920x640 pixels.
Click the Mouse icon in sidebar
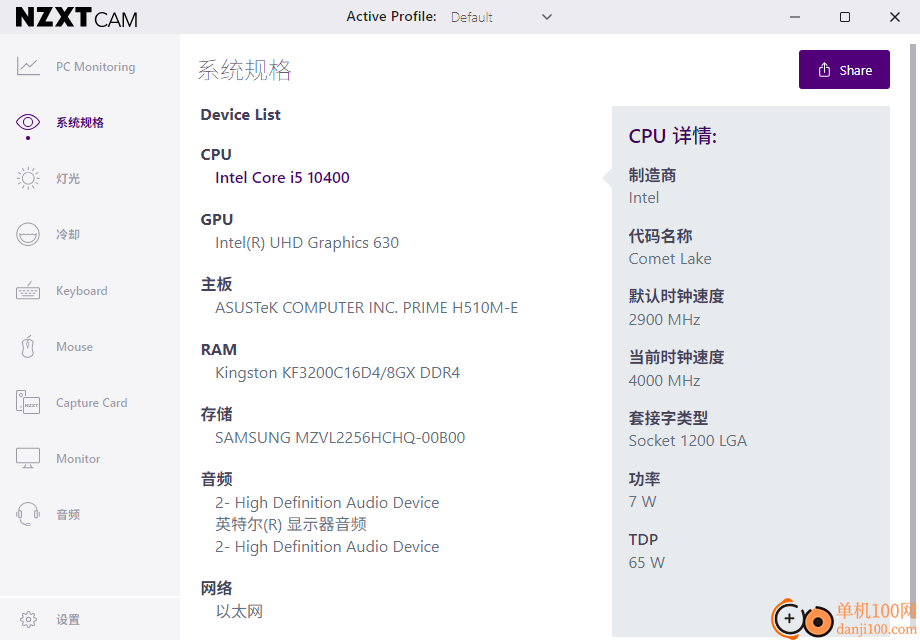28,347
